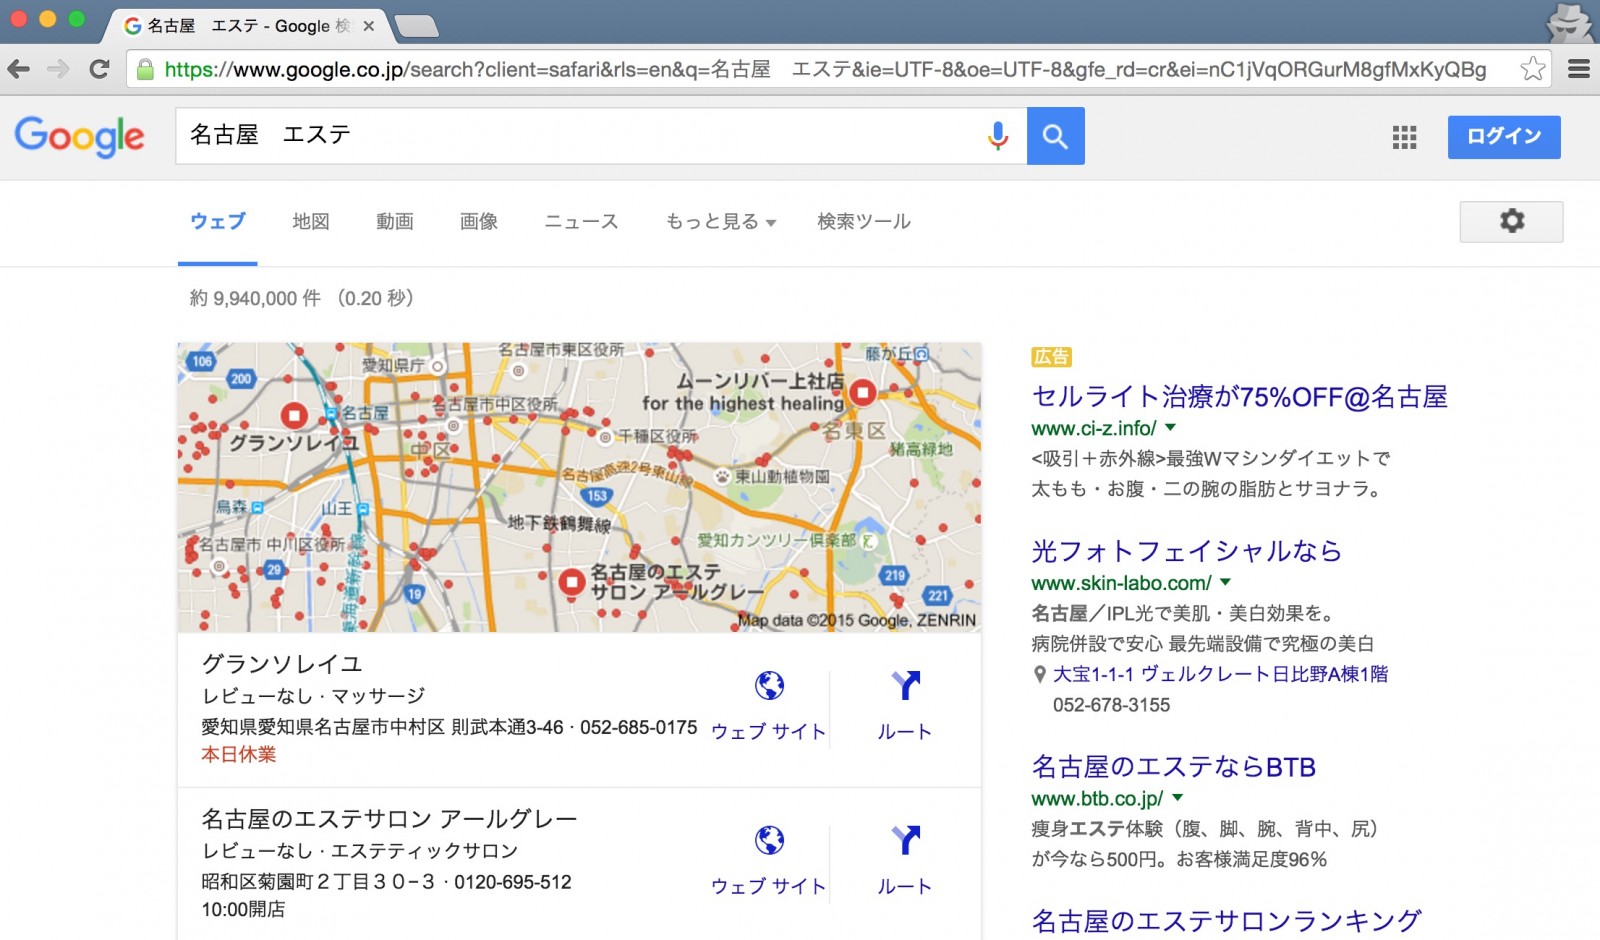Click 名古屋のエステサロン アールグレー listing title
Viewport: 1600px width, 940px height.
click(x=389, y=819)
